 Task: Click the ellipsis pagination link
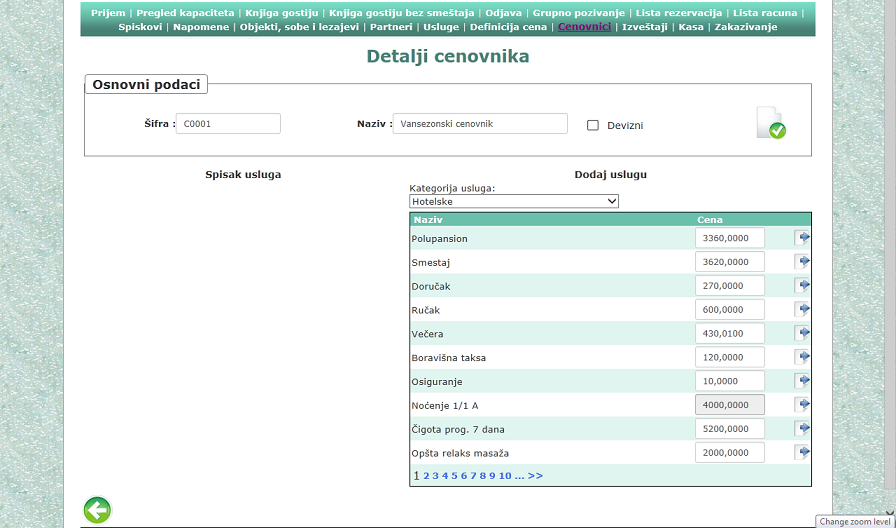click(x=519, y=475)
